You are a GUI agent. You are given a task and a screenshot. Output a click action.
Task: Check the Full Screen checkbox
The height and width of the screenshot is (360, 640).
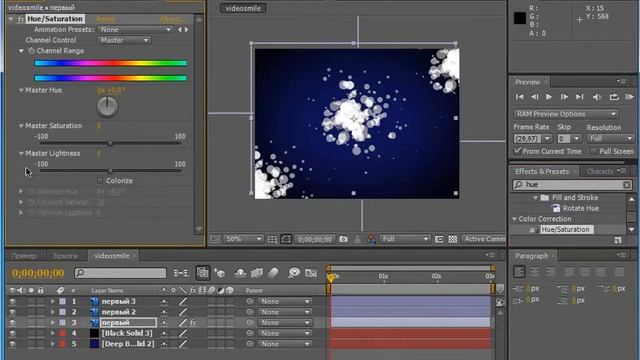[594, 151]
